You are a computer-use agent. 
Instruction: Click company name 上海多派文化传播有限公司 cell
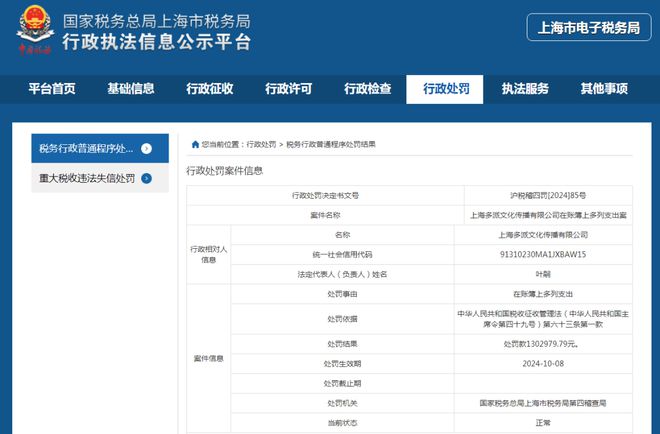[543, 235]
